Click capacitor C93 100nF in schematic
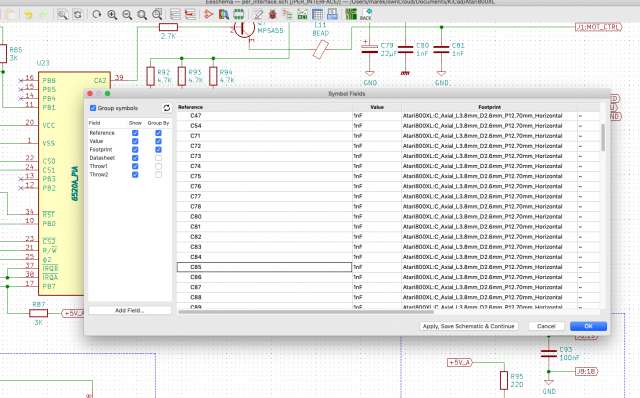This screenshot has width=640, height=398. tap(549, 354)
